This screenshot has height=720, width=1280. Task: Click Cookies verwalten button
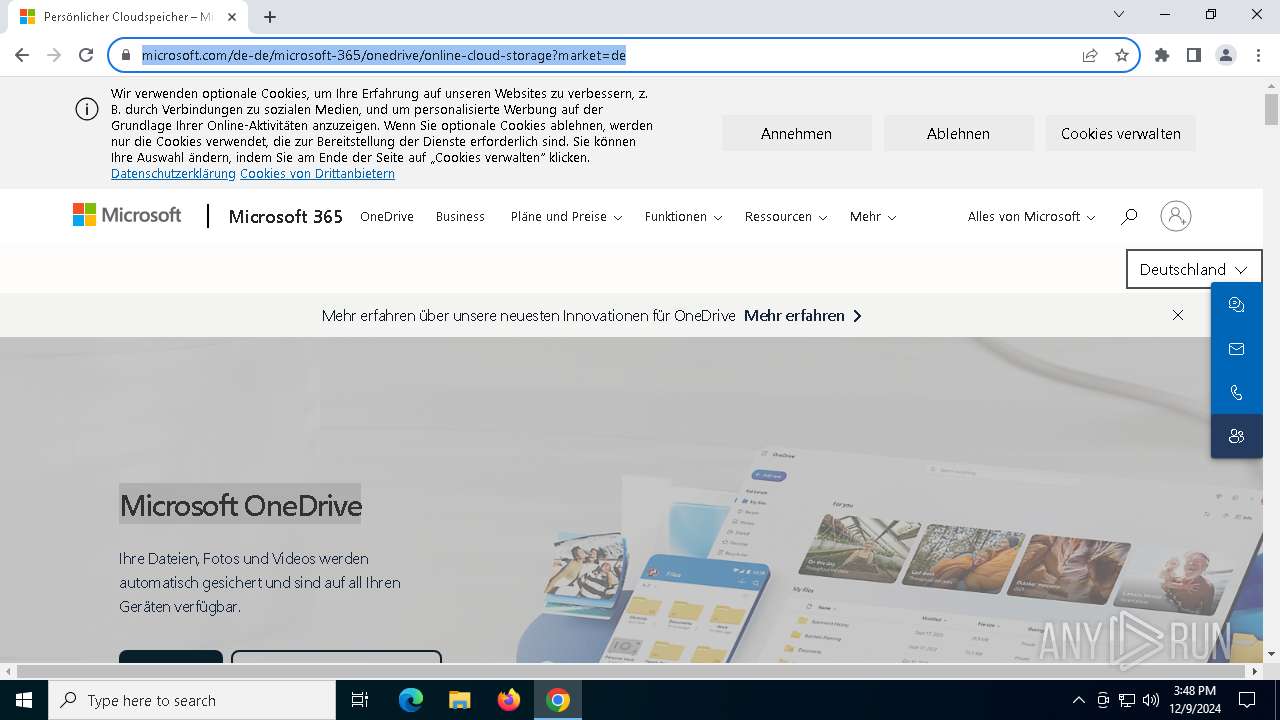pos(1120,133)
